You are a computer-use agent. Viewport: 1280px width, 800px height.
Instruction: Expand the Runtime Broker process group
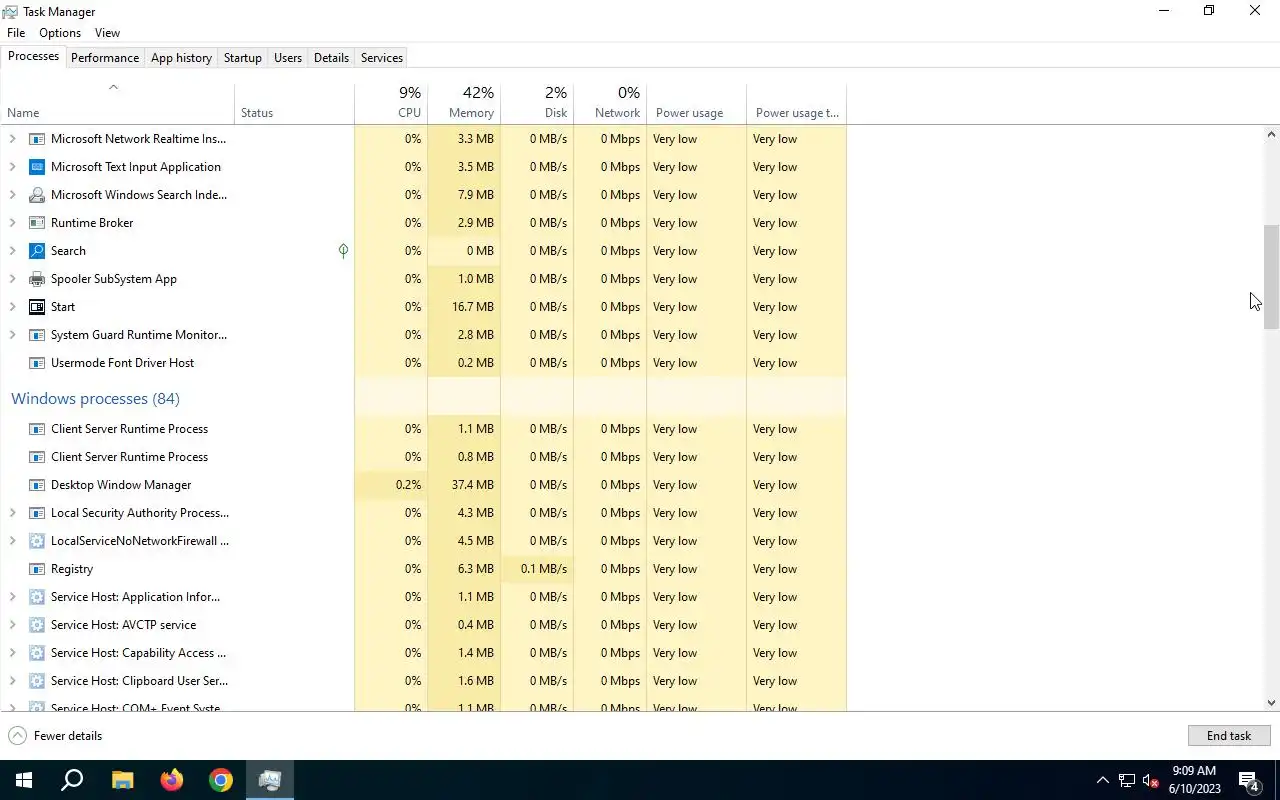click(12, 223)
